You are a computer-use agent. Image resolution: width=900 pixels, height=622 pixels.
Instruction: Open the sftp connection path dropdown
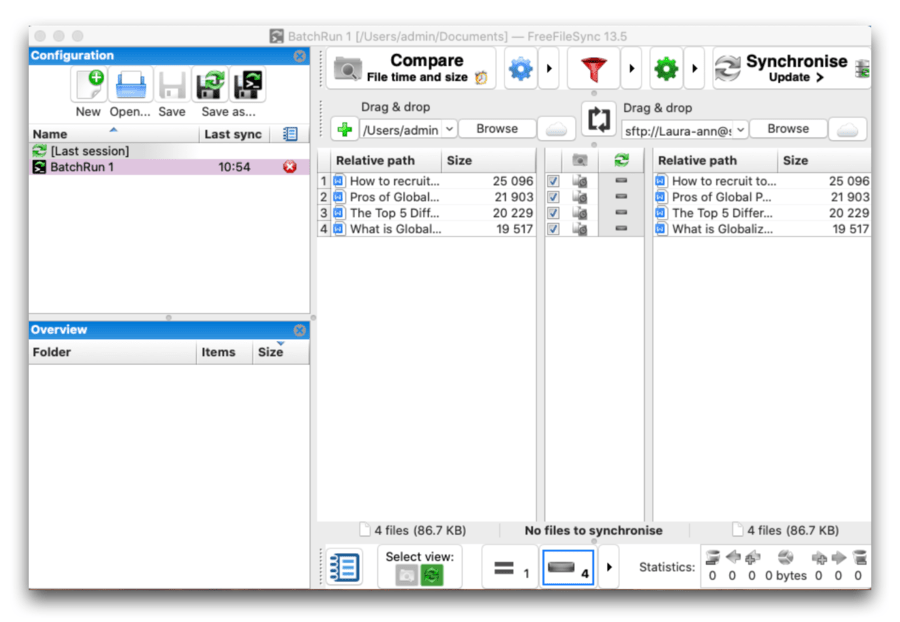[739, 128]
